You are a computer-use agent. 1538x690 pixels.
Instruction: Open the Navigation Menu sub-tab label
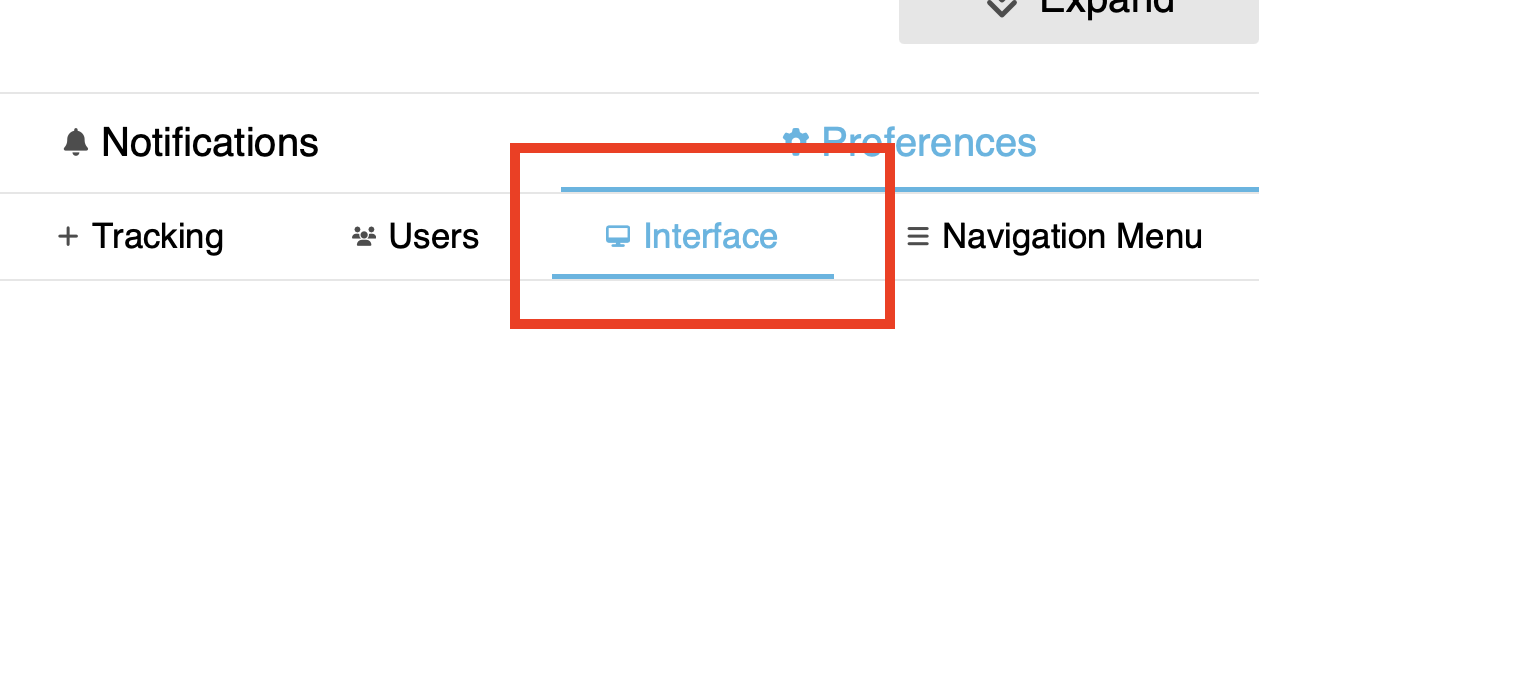(1071, 237)
